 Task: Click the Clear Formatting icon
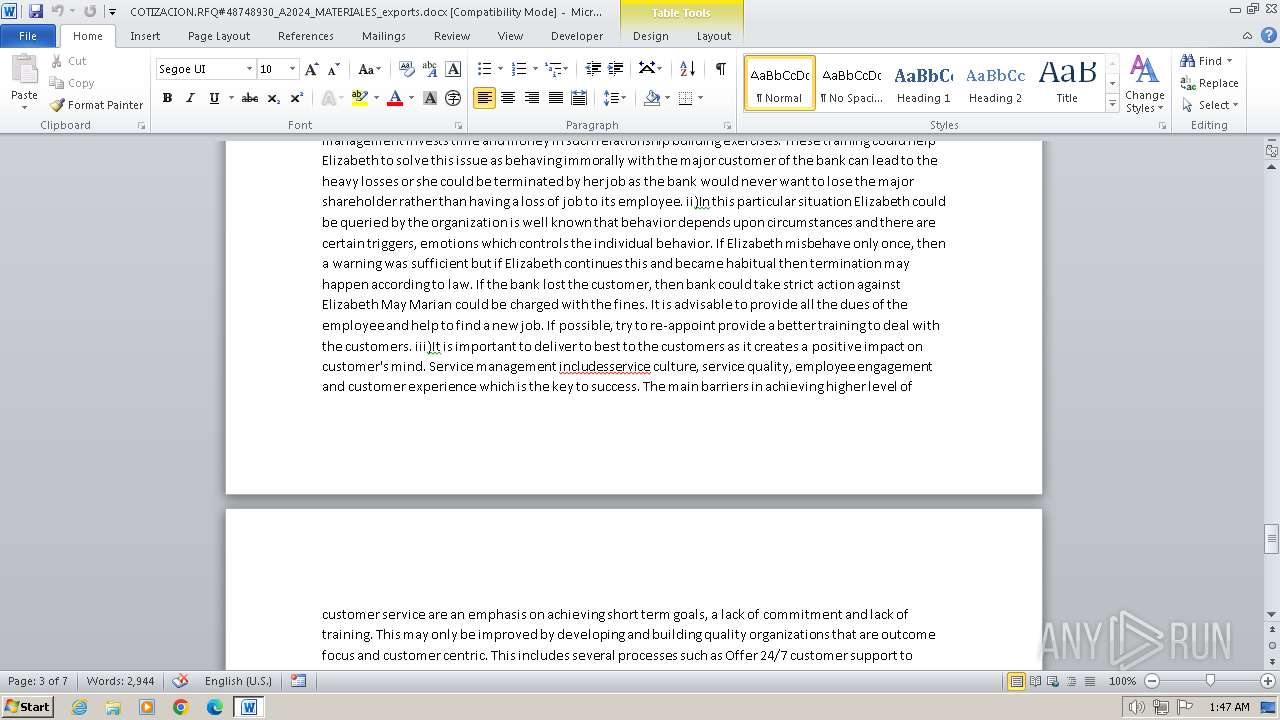406,69
